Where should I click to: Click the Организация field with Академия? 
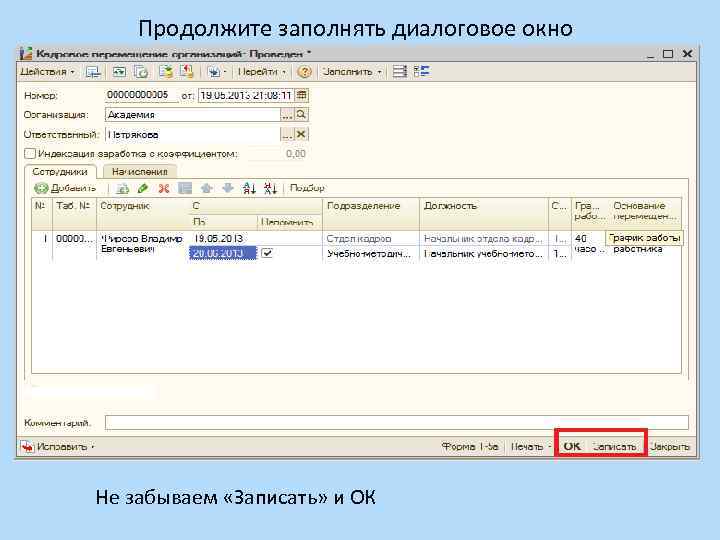click(193, 115)
